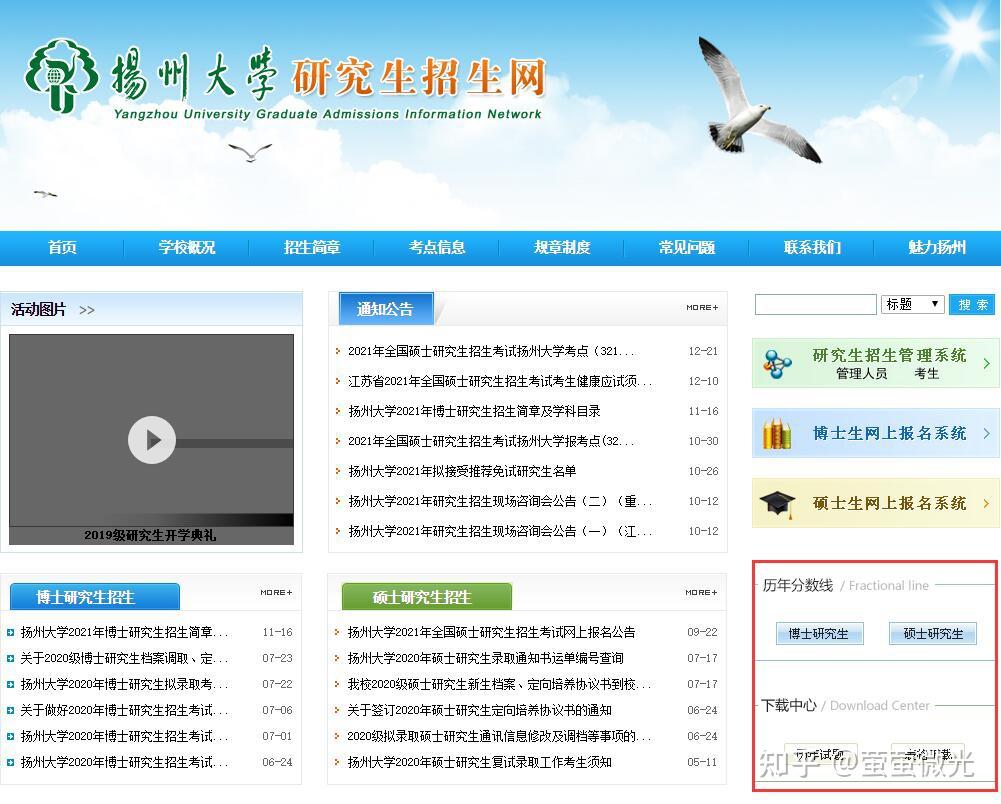Open 扬州大学2020年硕士研究生录取通知书运单编号查询
Screen dimensions: 1001x804
[x=485, y=658]
